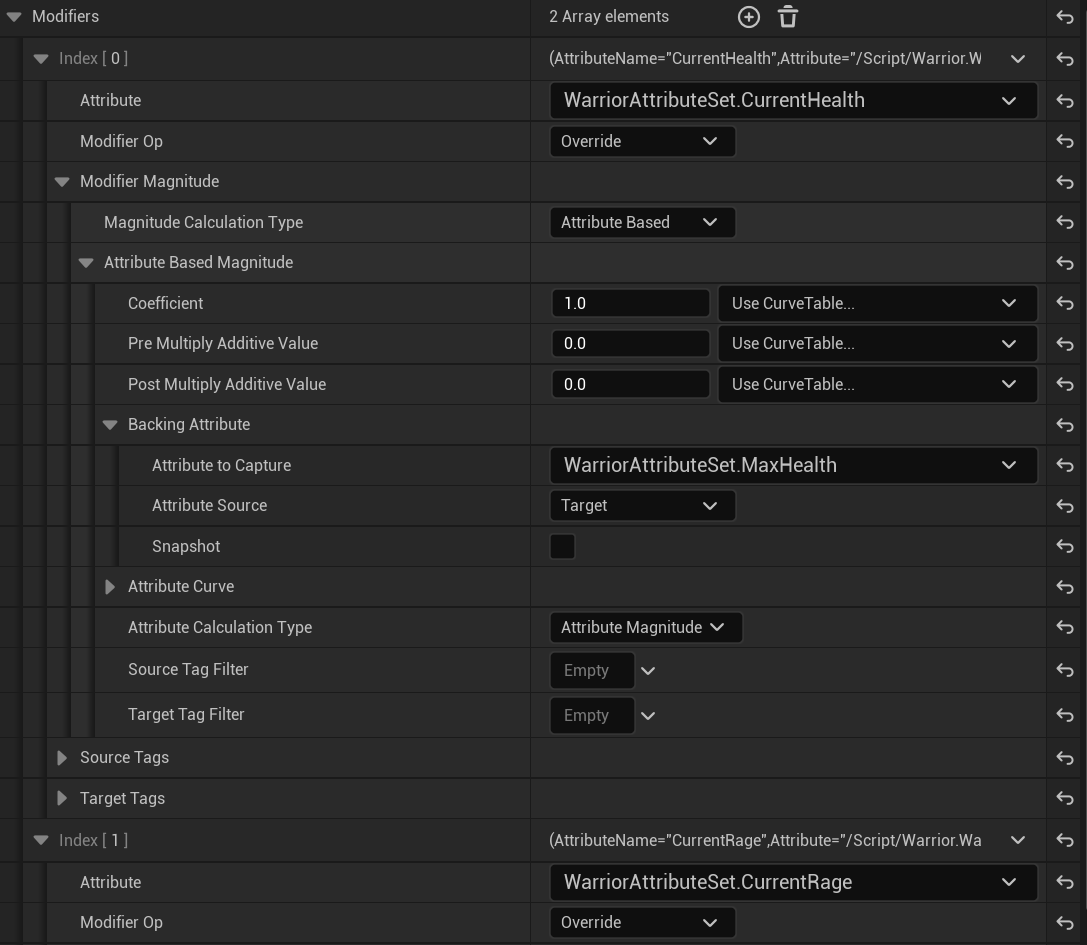Enable the Snapshot checkbox

[x=563, y=546]
